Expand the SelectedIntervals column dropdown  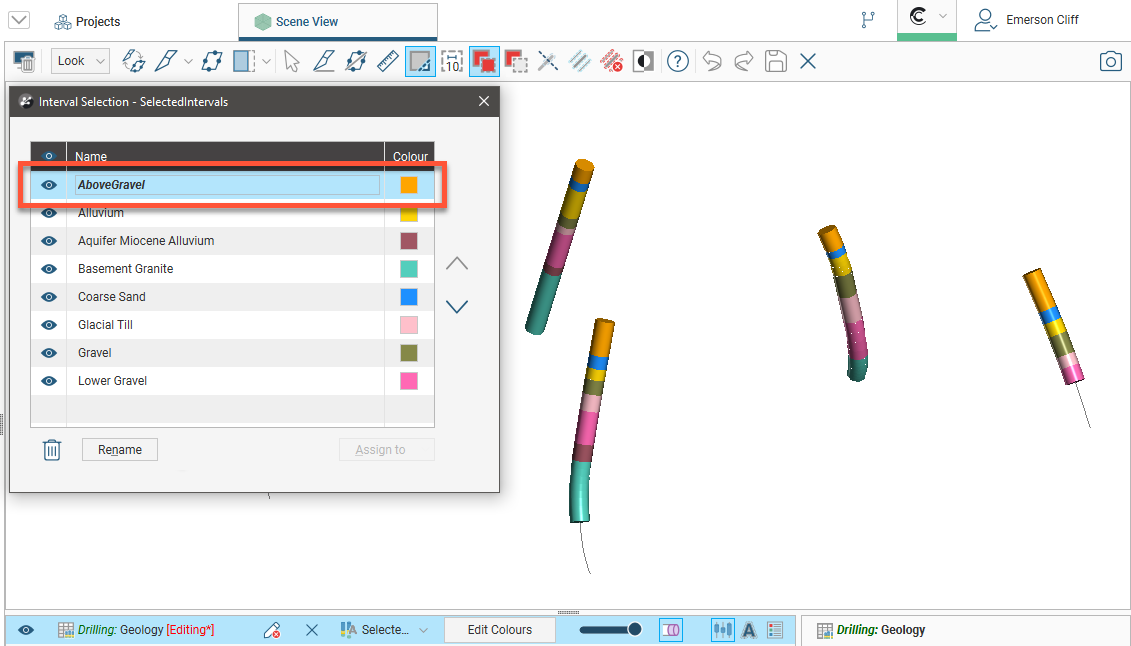(423, 630)
